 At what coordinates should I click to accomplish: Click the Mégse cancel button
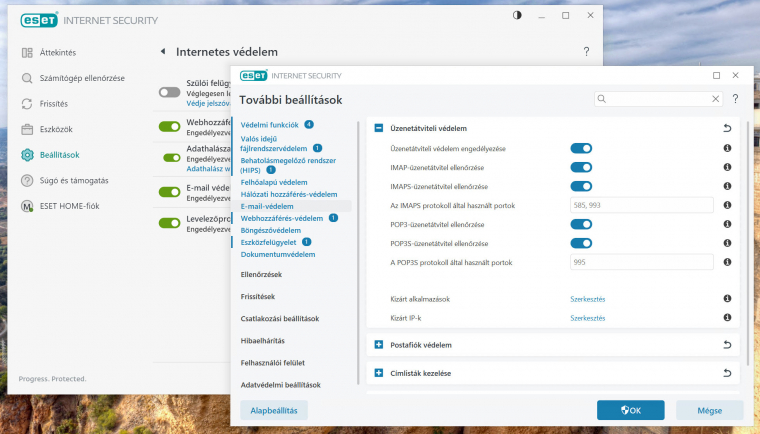[x=710, y=410]
